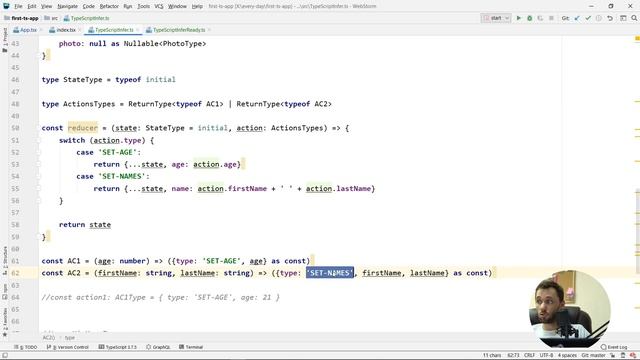Start debugging with the green bug icon
640x360 pixels.
[529, 18]
